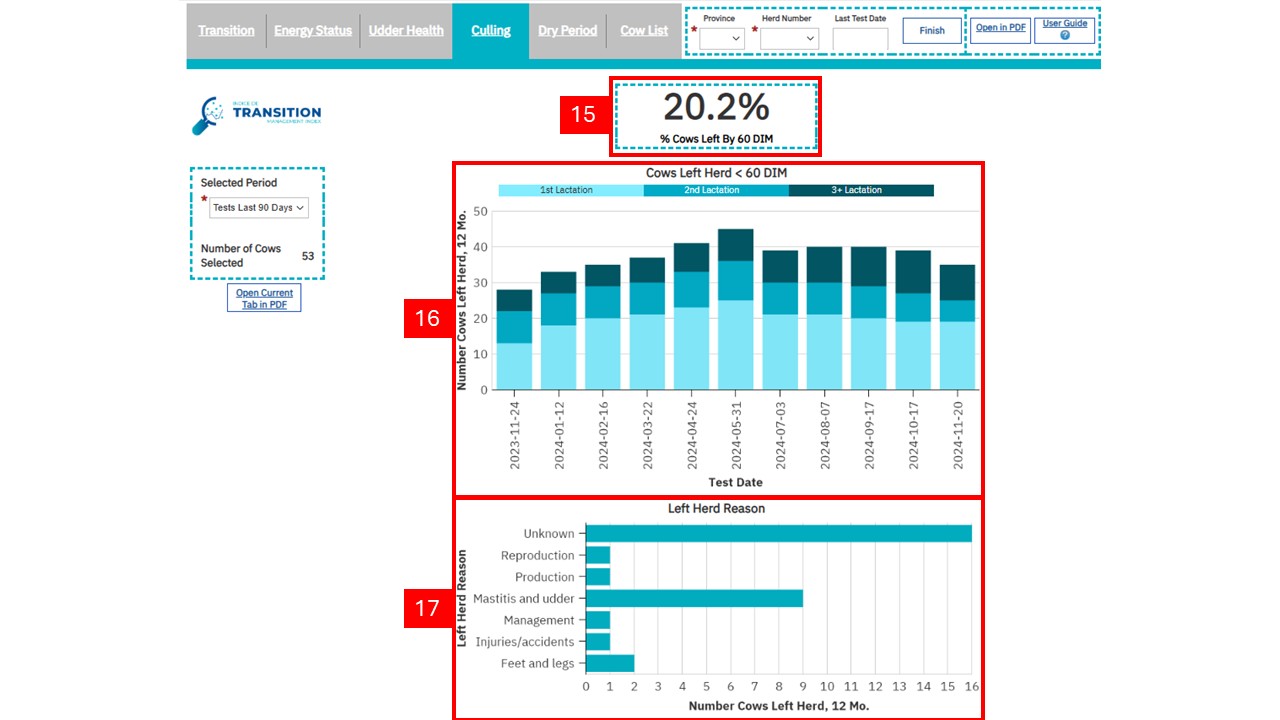Click Open Current Tab in PDF
Viewport: 1280px width, 720px height.
point(264,299)
